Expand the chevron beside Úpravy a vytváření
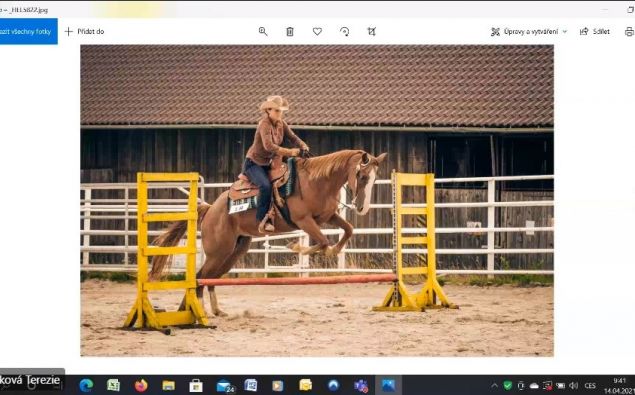635x395 pixels. click(565, 32)
